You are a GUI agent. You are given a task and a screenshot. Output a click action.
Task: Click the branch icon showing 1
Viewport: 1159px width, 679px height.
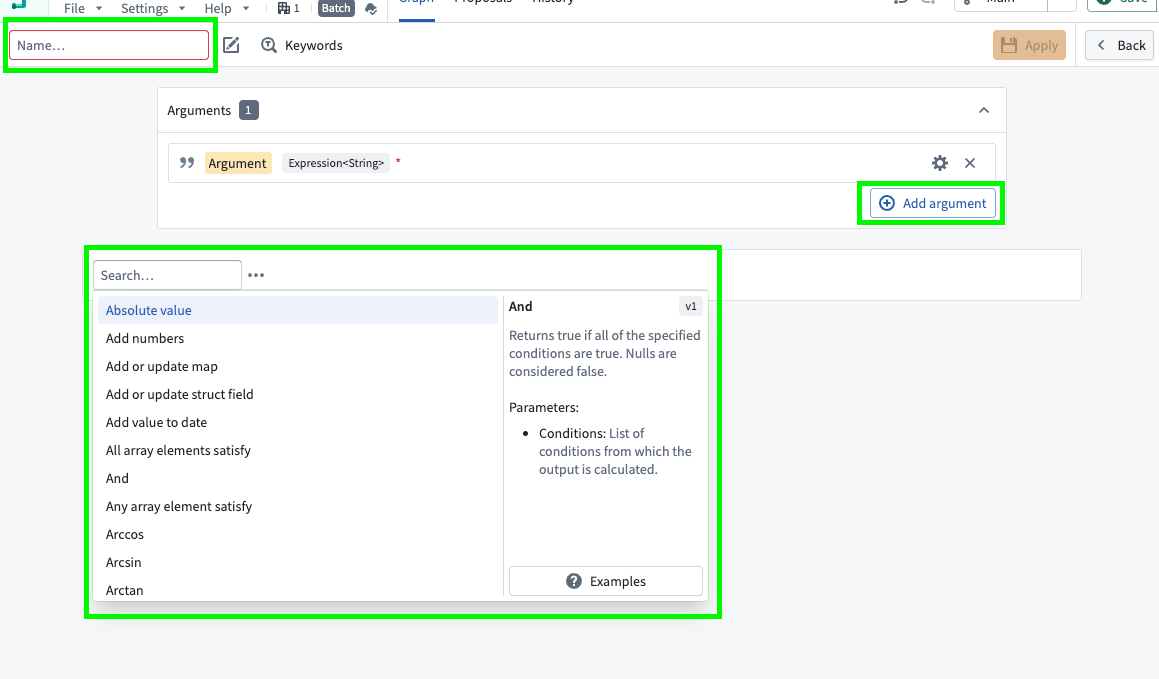[x=287, y=8]
